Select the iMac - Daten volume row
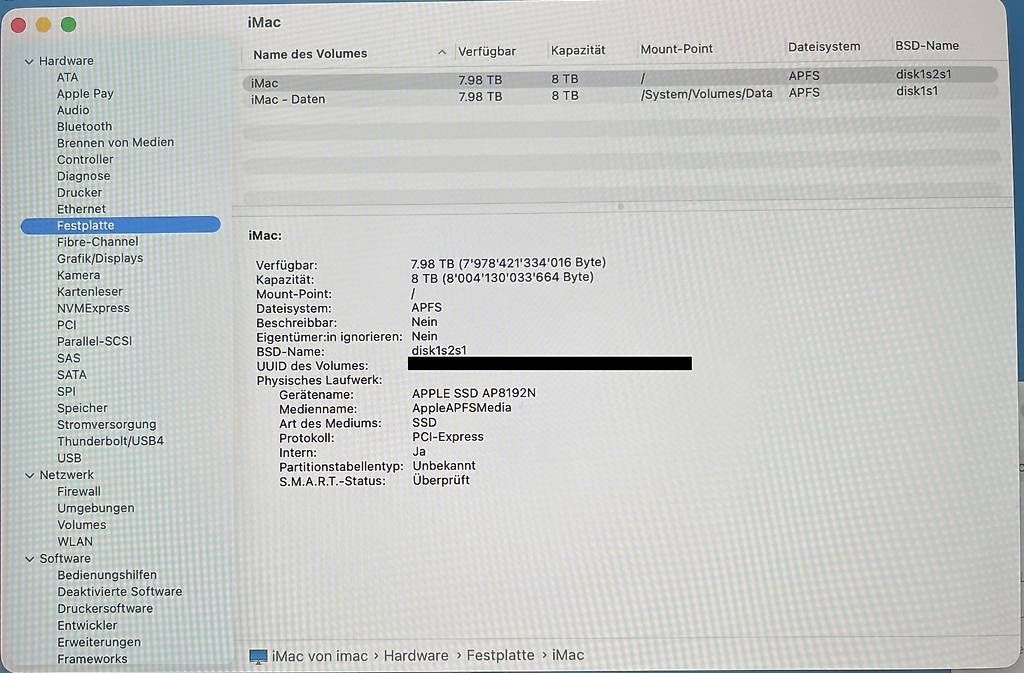This screenshot has height=673, width=1024. [620, 96]
